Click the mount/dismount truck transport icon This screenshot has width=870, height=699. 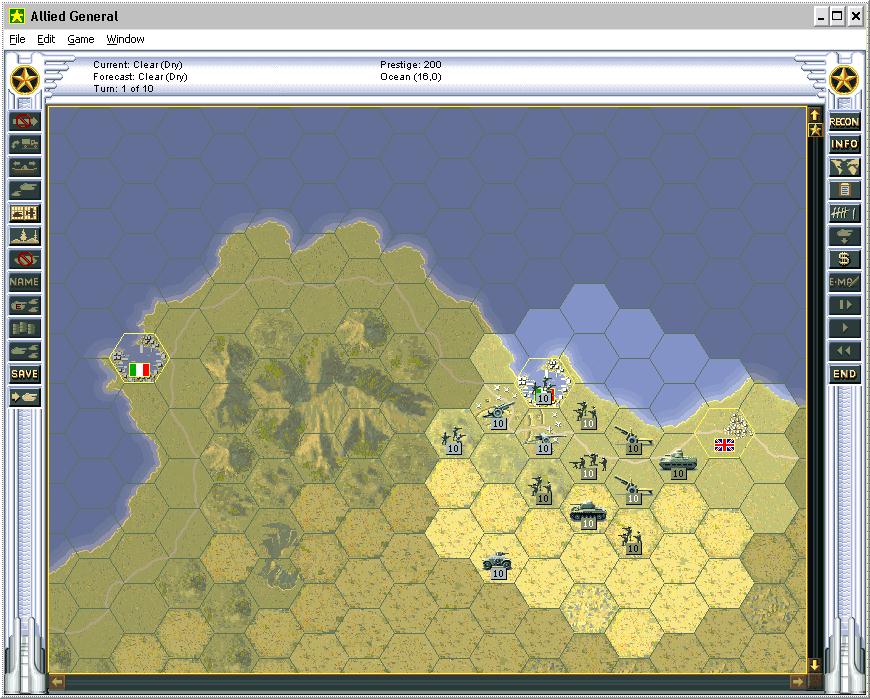tap(25, 144)
